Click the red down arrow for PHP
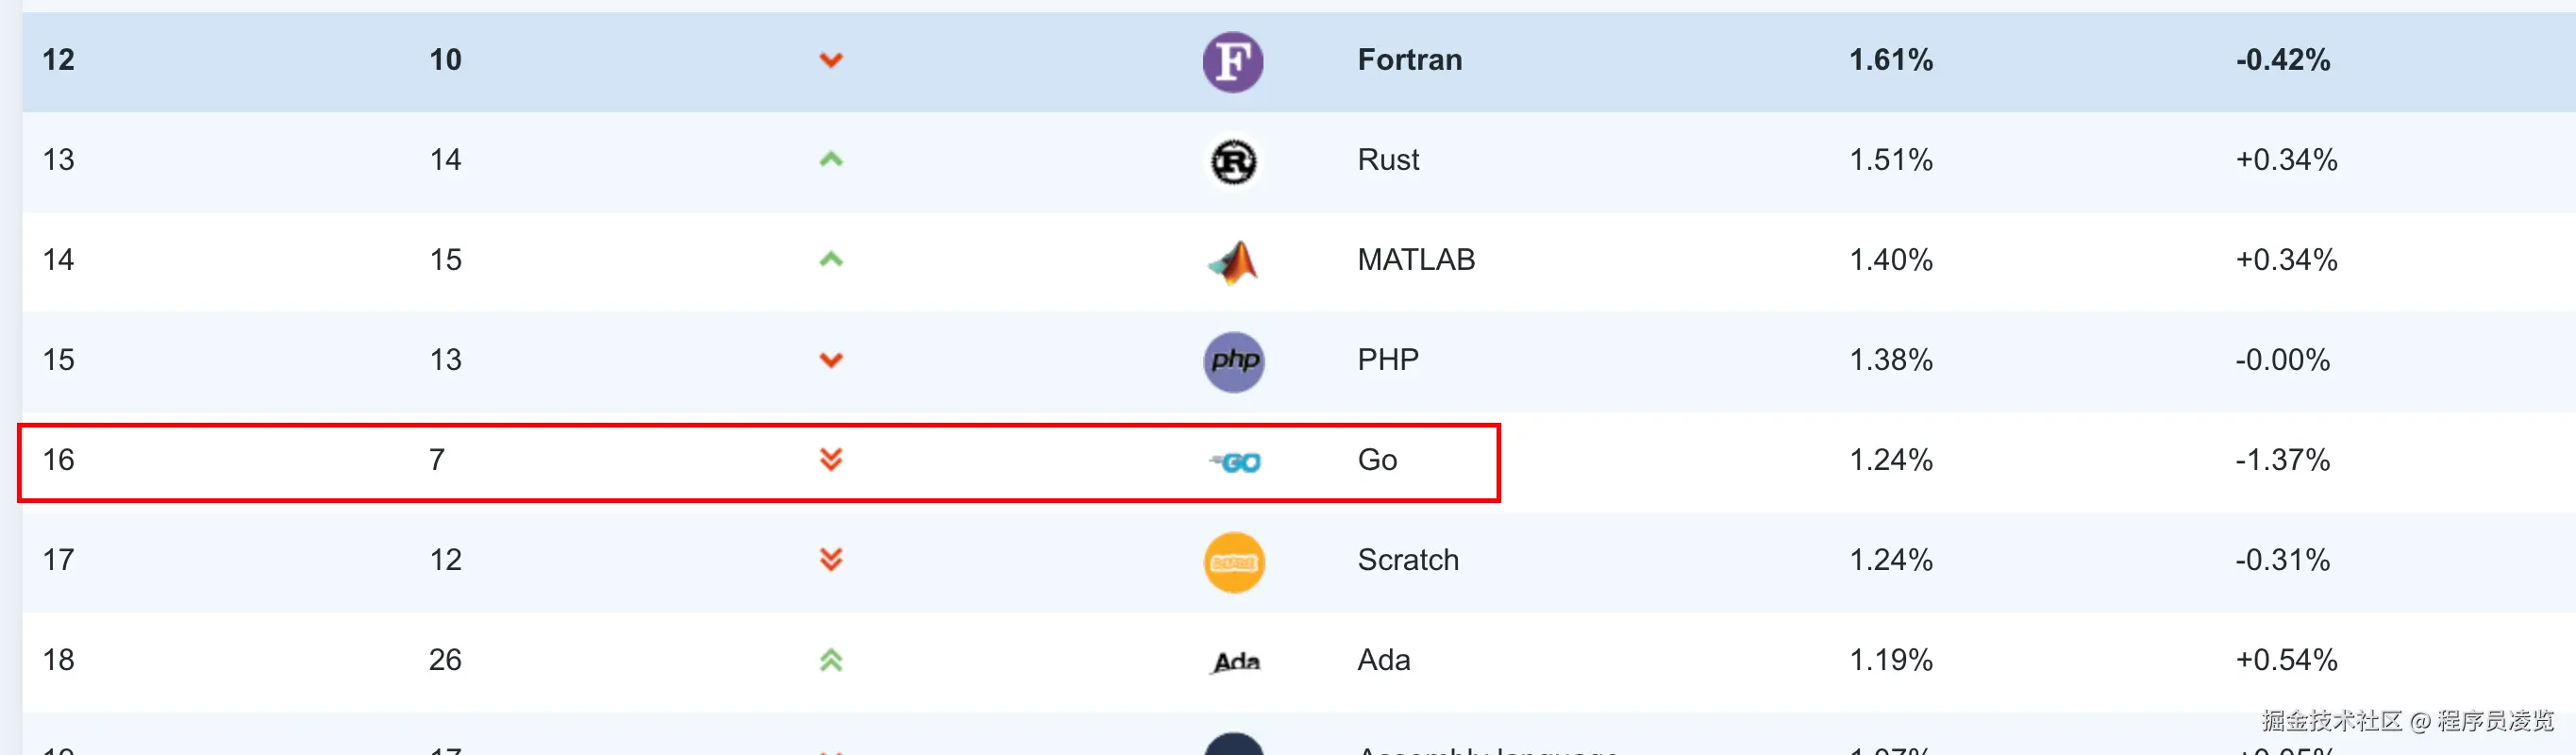Screen dimensions: 2576x755 tap(831, 360)
